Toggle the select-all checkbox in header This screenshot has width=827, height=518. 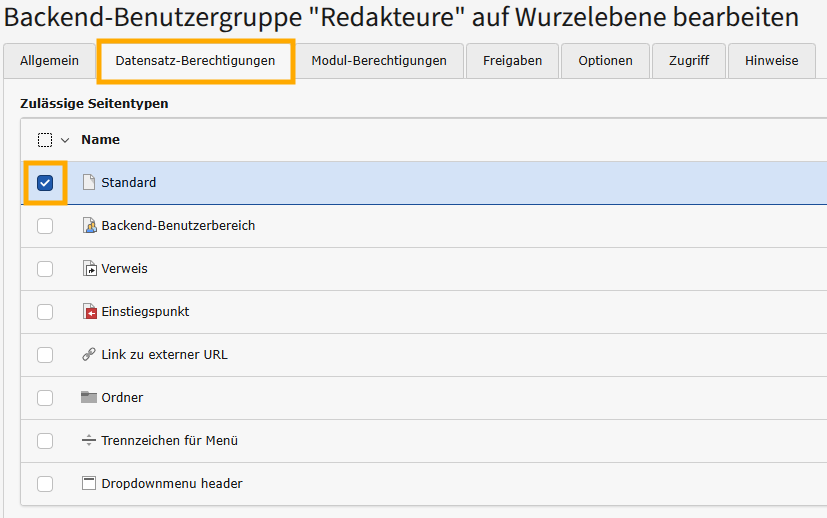[45, 140]
